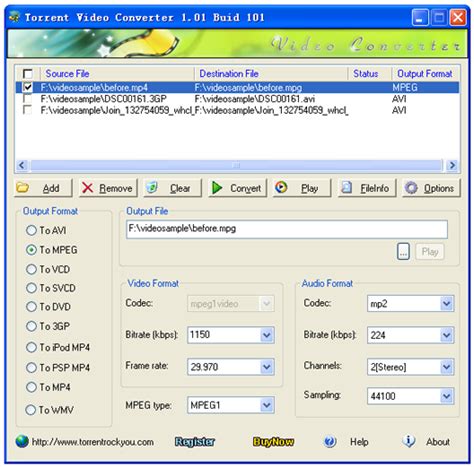Screen dimensions: 474x467
Task: Click the disabled video Codec mpeg1video dropdown
Action: pyautogui.click(x=231, y=304)
